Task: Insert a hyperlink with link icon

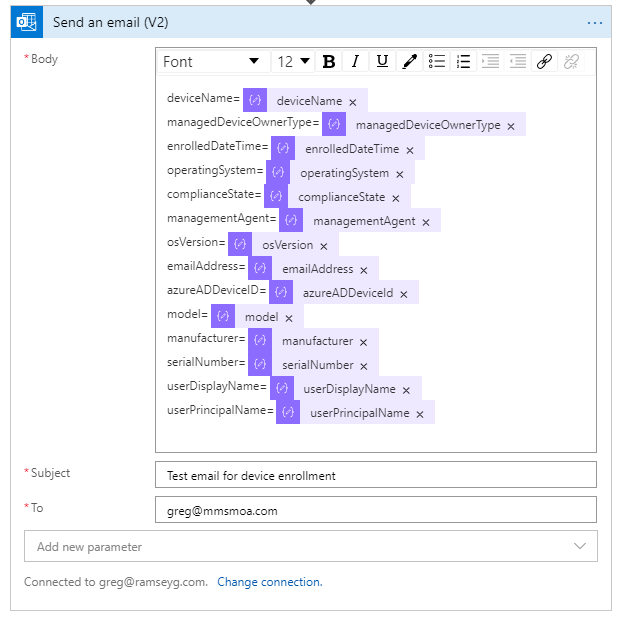Action: 544,62
